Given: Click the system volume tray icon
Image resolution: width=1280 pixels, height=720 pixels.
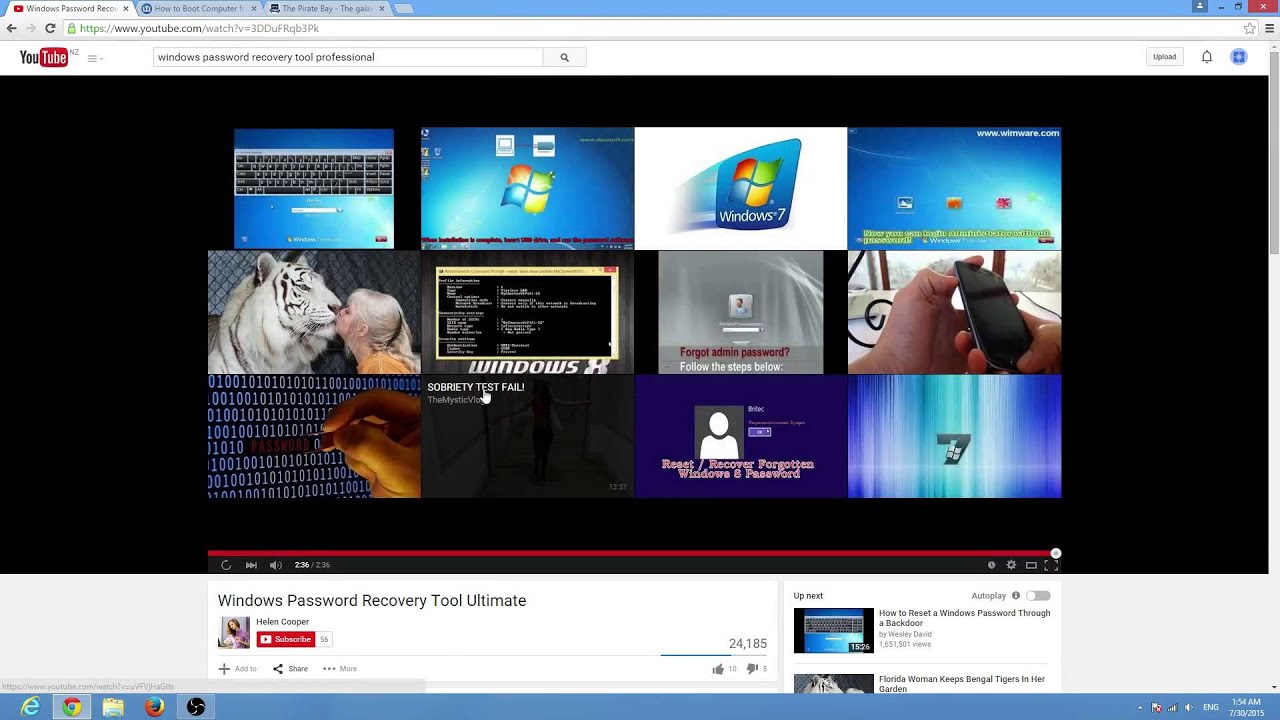Looking at the screenshot, I should [x=1189, y=707].
